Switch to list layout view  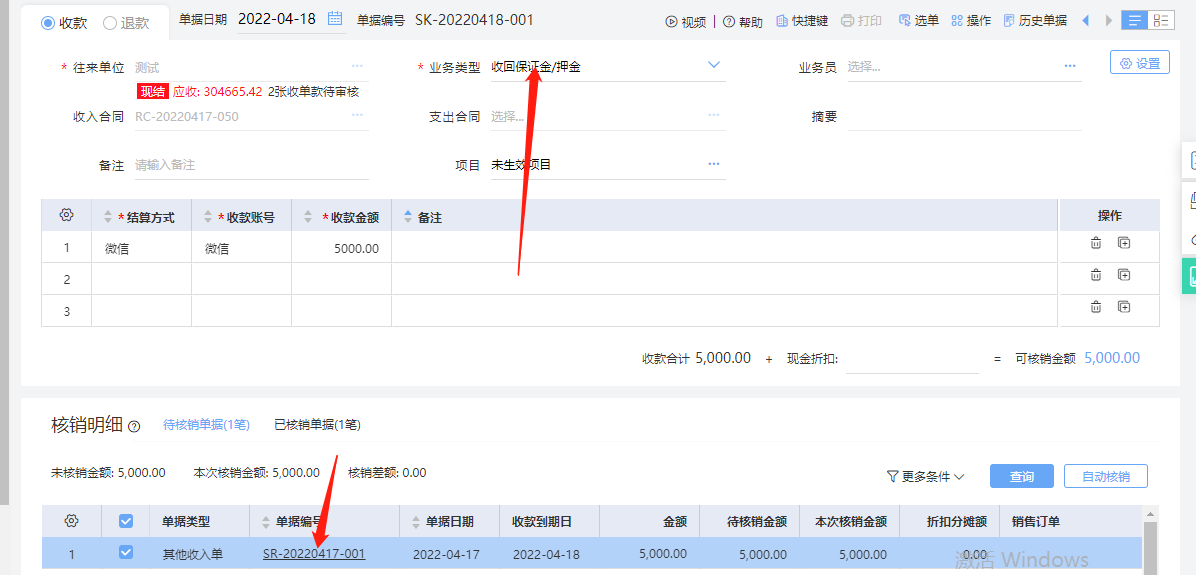tap(1134, 21)
